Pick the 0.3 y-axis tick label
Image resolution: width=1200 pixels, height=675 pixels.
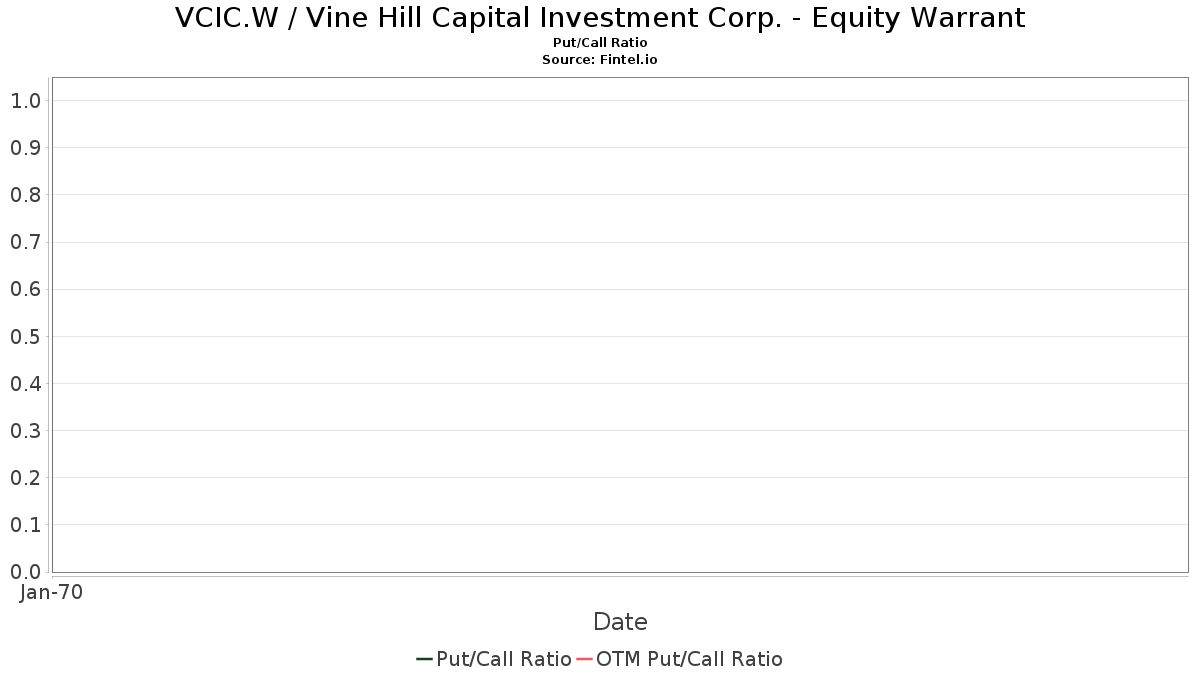26,431
